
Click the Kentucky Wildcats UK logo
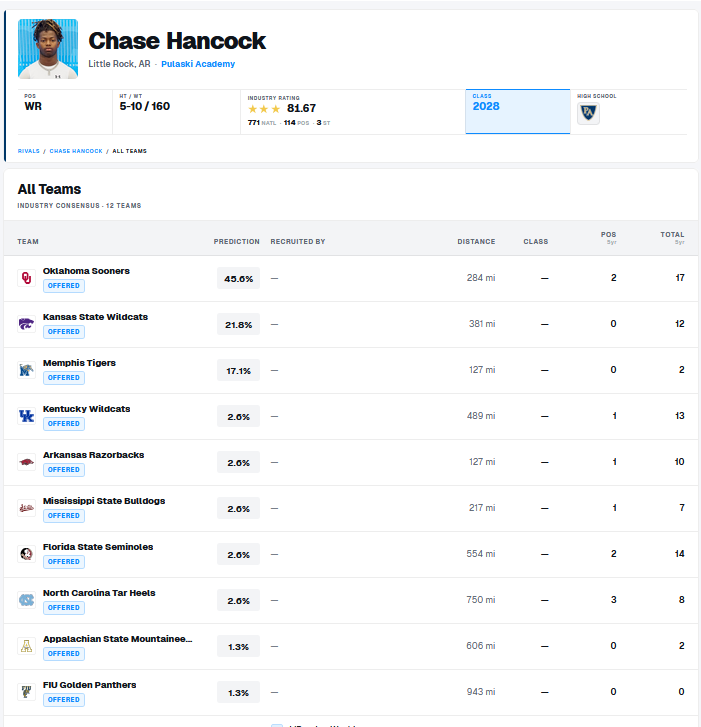pyautogui.click(x=26, y=416)
